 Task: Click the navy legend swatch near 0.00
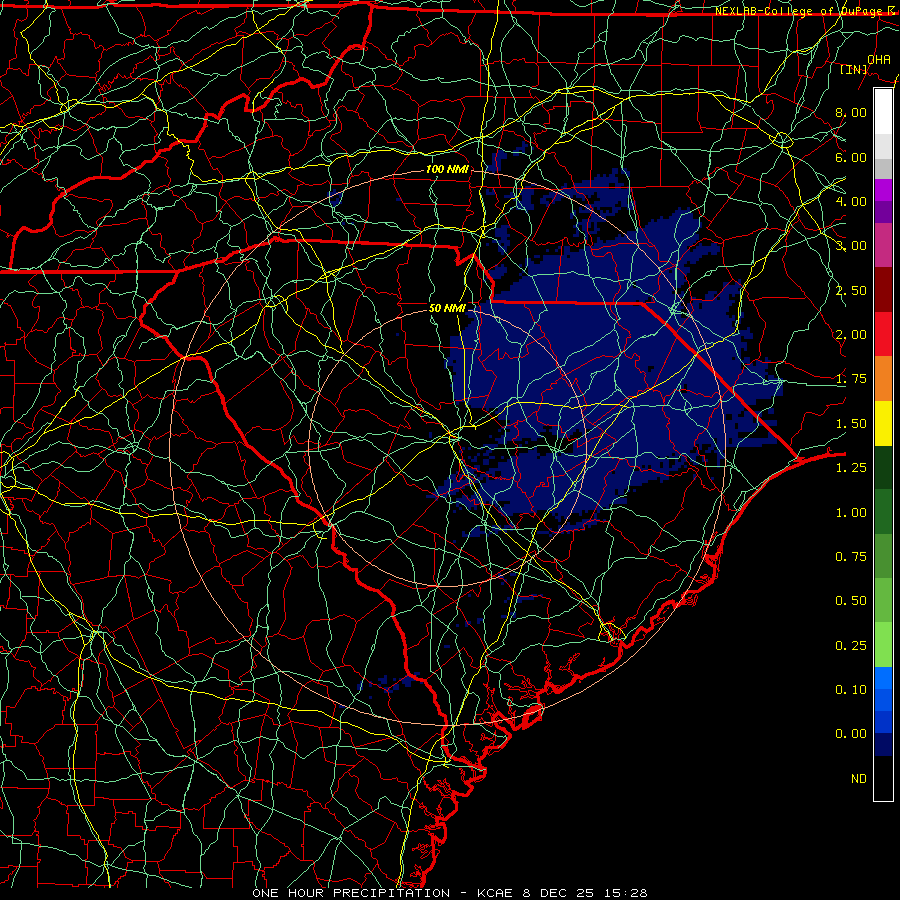point(883,744)
